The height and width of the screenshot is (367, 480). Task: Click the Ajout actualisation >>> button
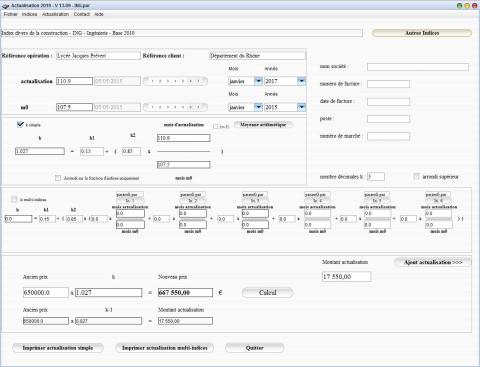[x=433, y=262]
